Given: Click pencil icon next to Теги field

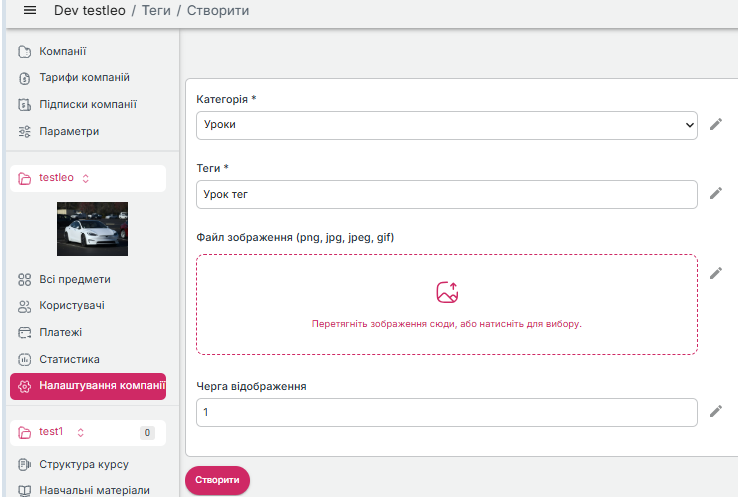Looking at the screenshot, I should [x=715, y=194].
